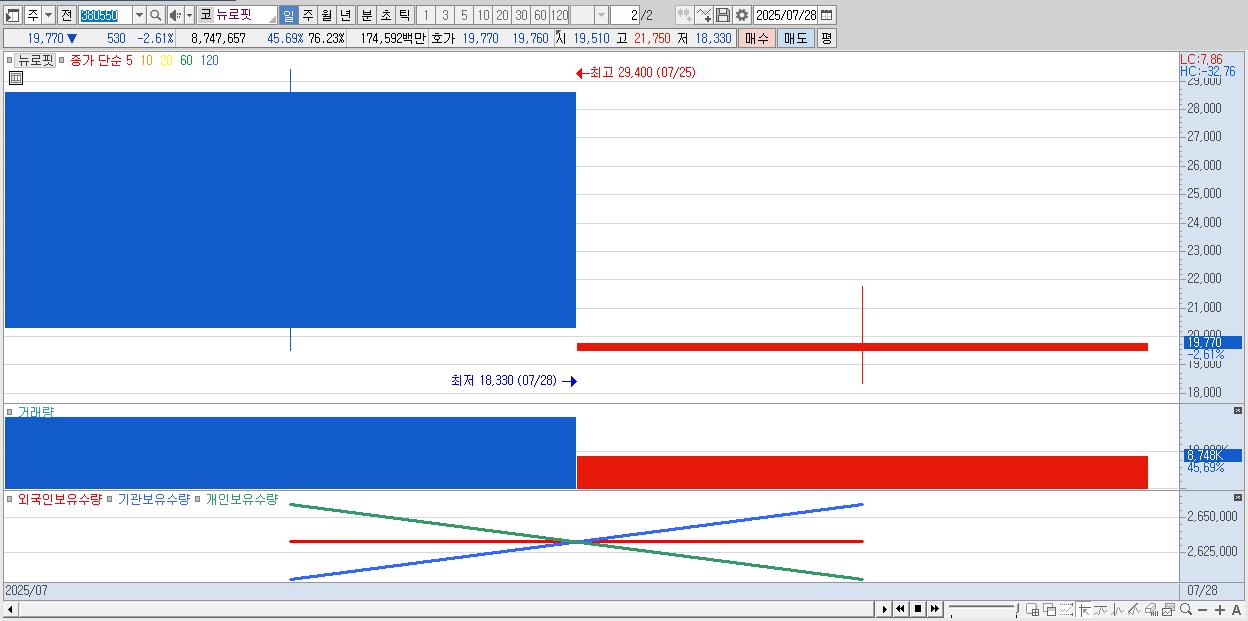The width and height of the screenshot is (1248, 621).
Task: Click the 주 stock type button
Action: (x=32, y=15)
